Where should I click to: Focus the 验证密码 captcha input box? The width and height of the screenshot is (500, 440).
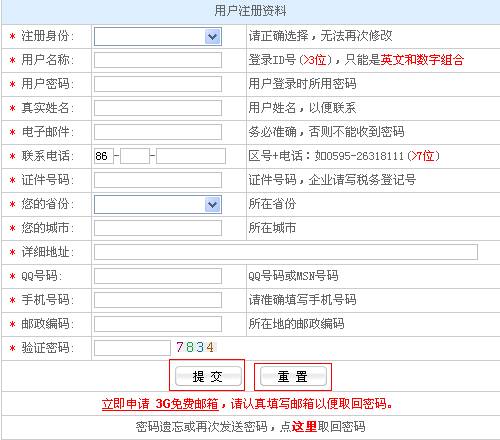(x=132, y=348)
